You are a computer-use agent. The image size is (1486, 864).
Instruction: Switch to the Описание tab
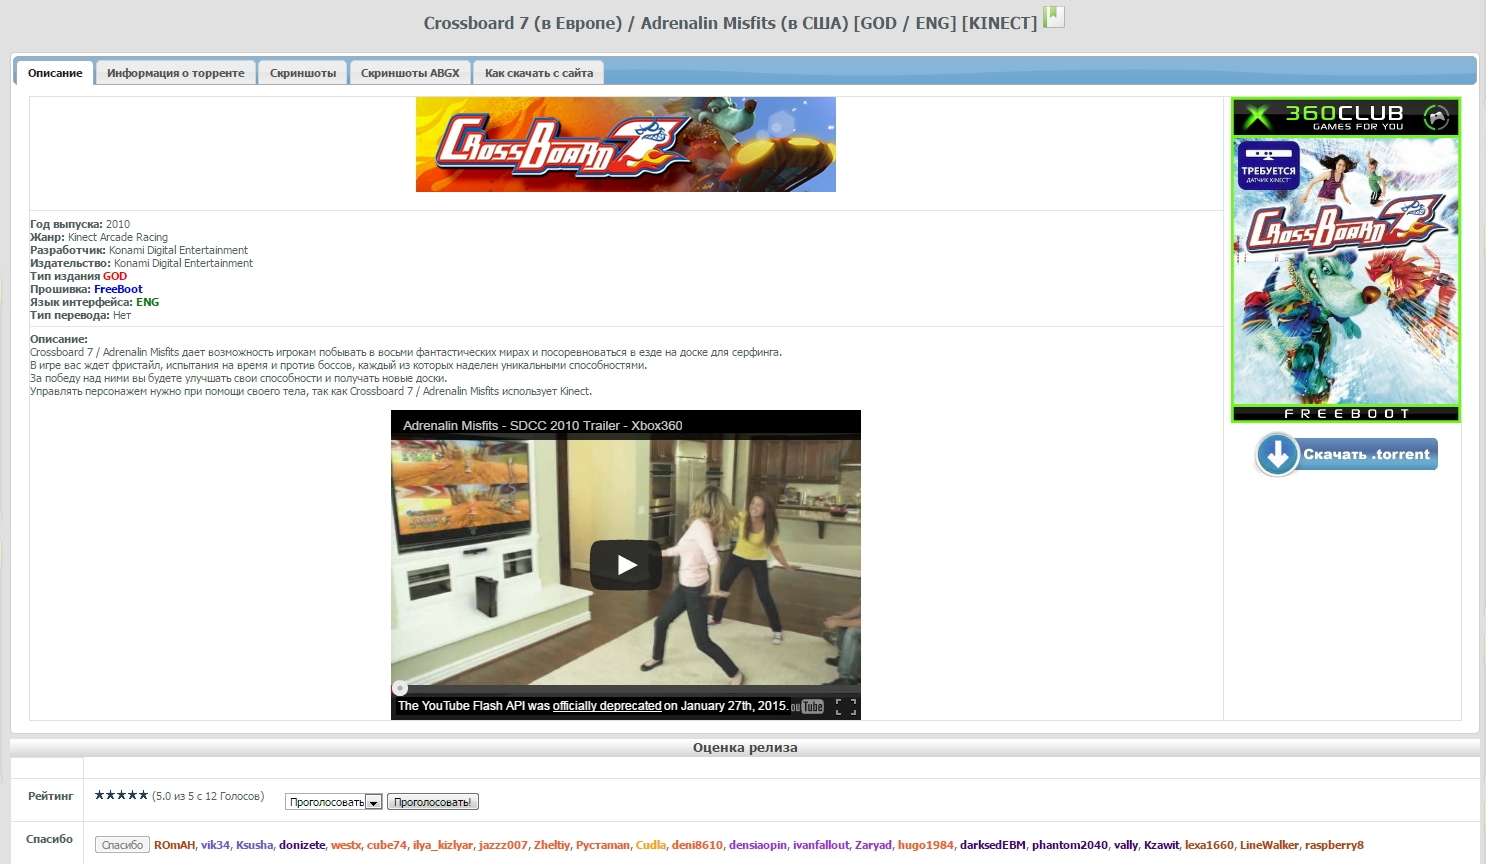pos(55,73)
